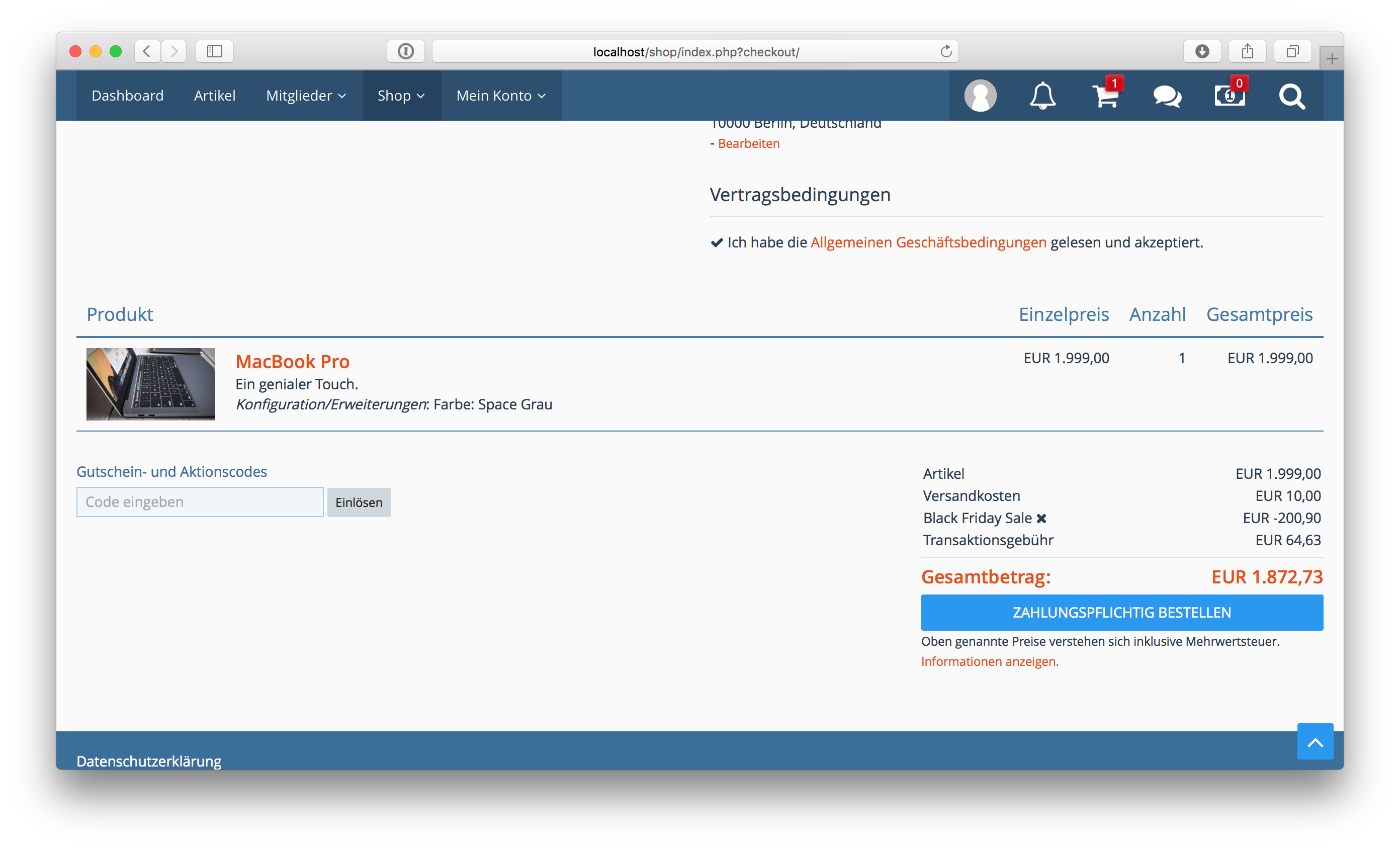Open the Artikel menu item
The image size is (1400, 850).
[215, 96]
